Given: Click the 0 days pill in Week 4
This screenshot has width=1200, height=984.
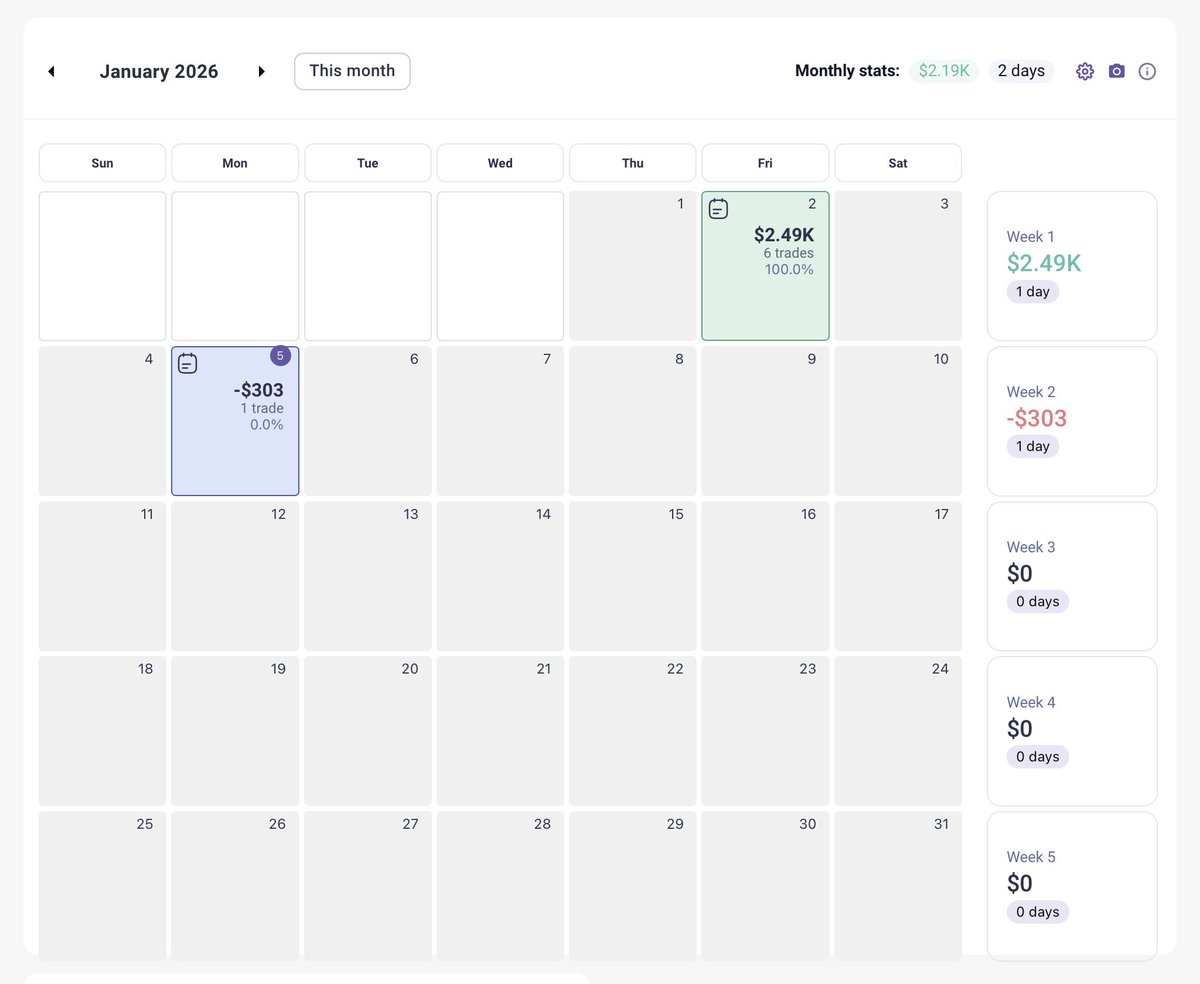Looking at the screenshot, I should pyautogui.click(x=1038, y=757).
